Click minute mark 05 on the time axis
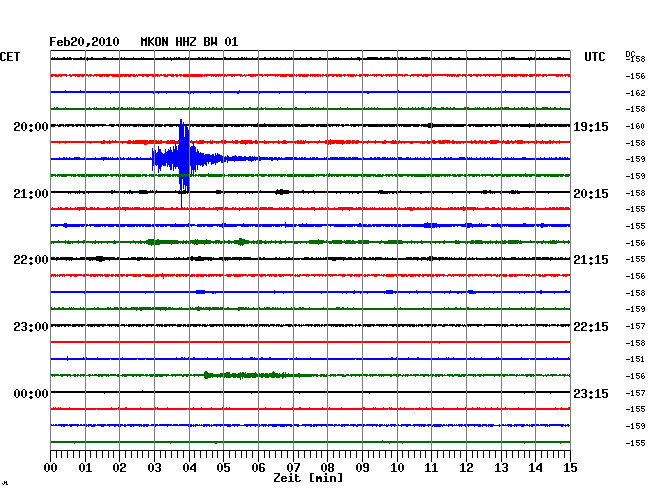 coord(223,467)
